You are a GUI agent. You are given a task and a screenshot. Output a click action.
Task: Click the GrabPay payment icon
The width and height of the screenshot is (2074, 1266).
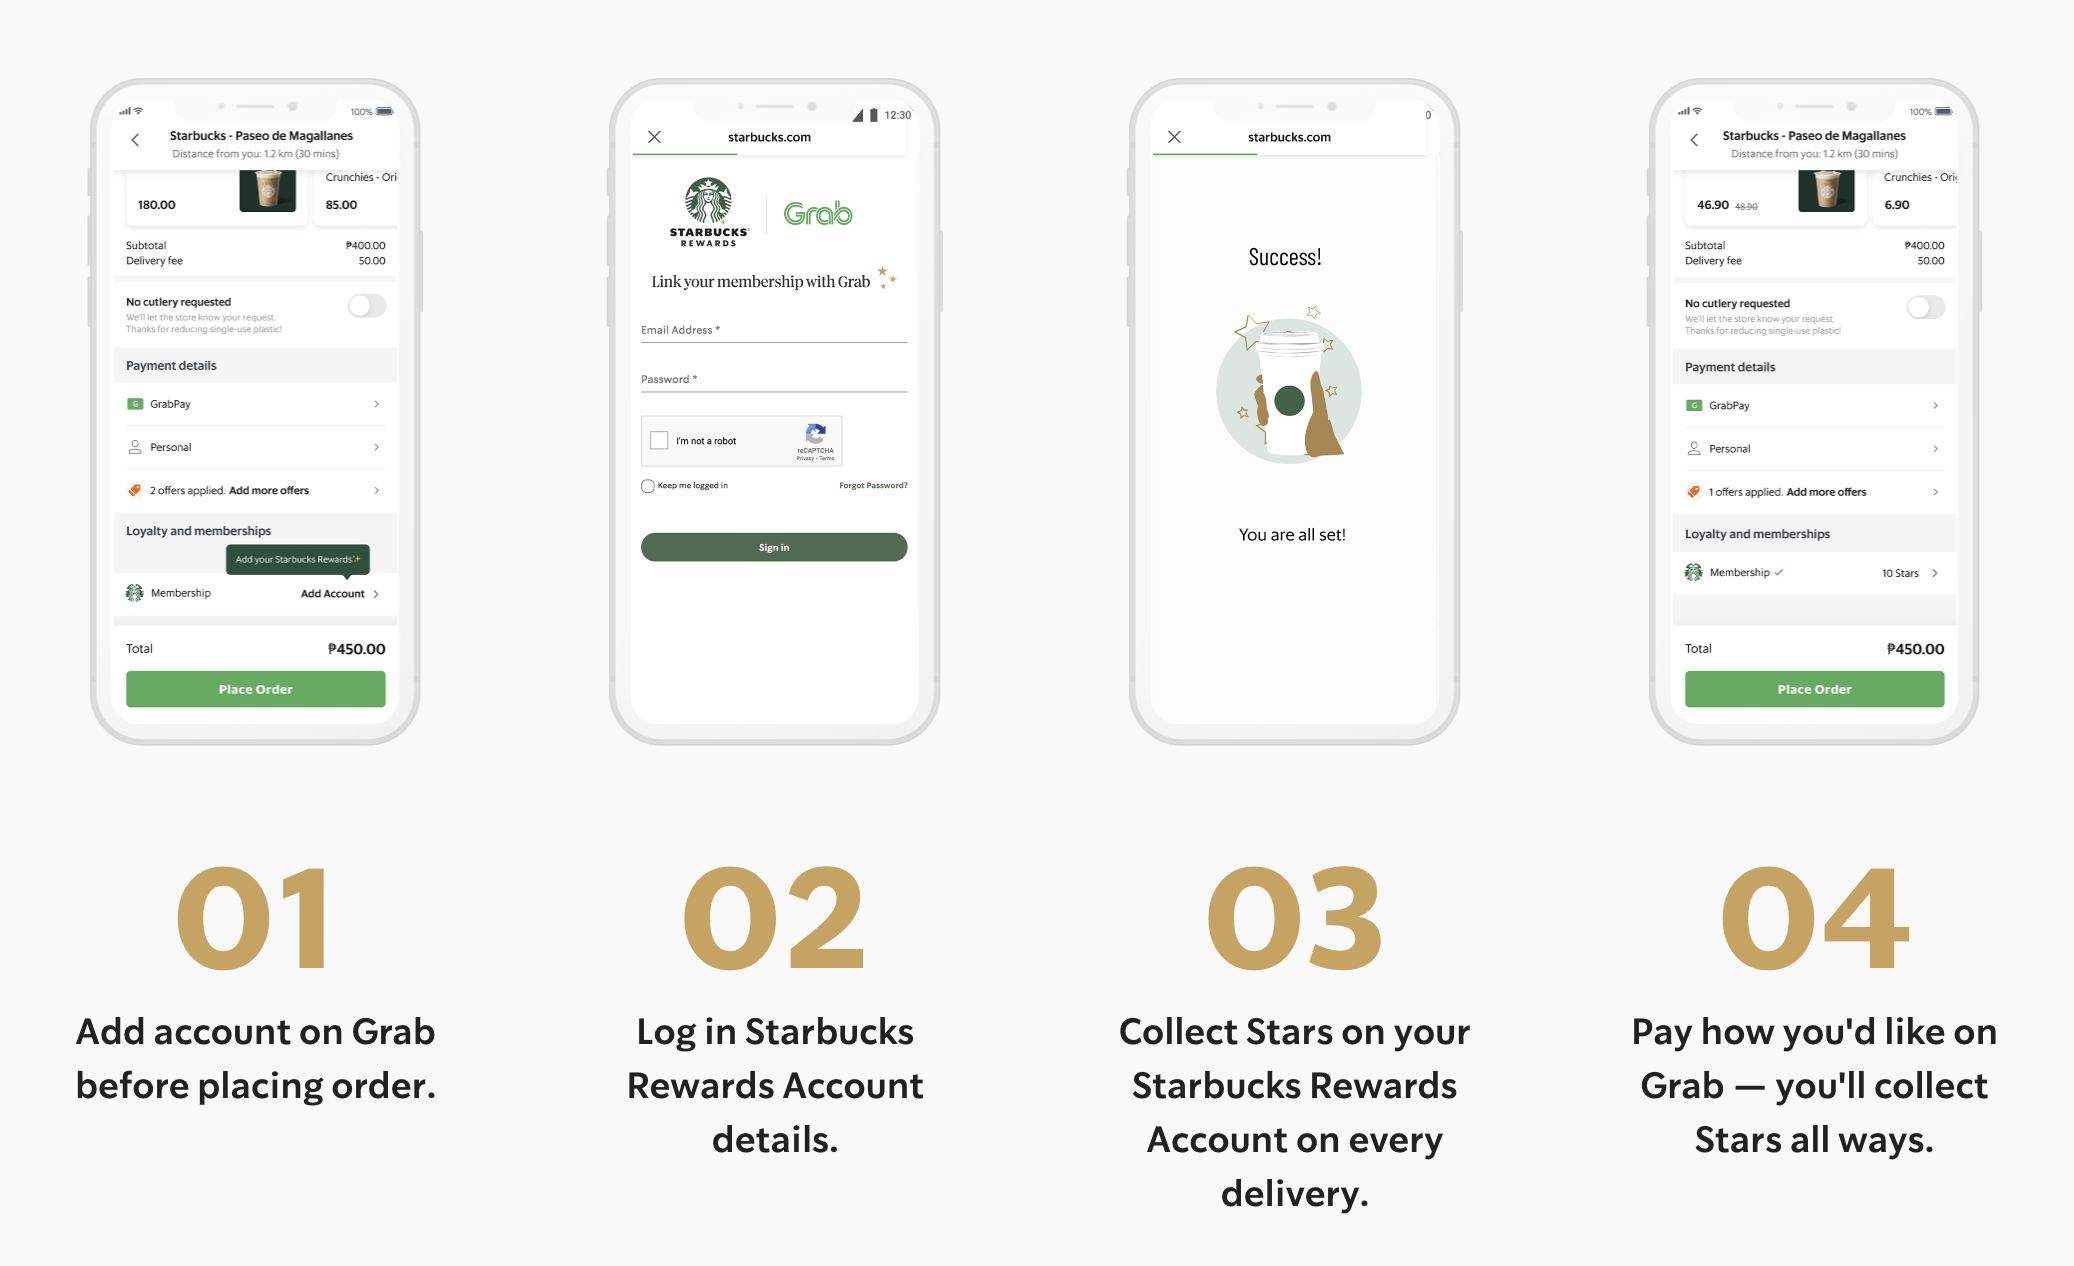pyautogui.click(x=135, y=404)
